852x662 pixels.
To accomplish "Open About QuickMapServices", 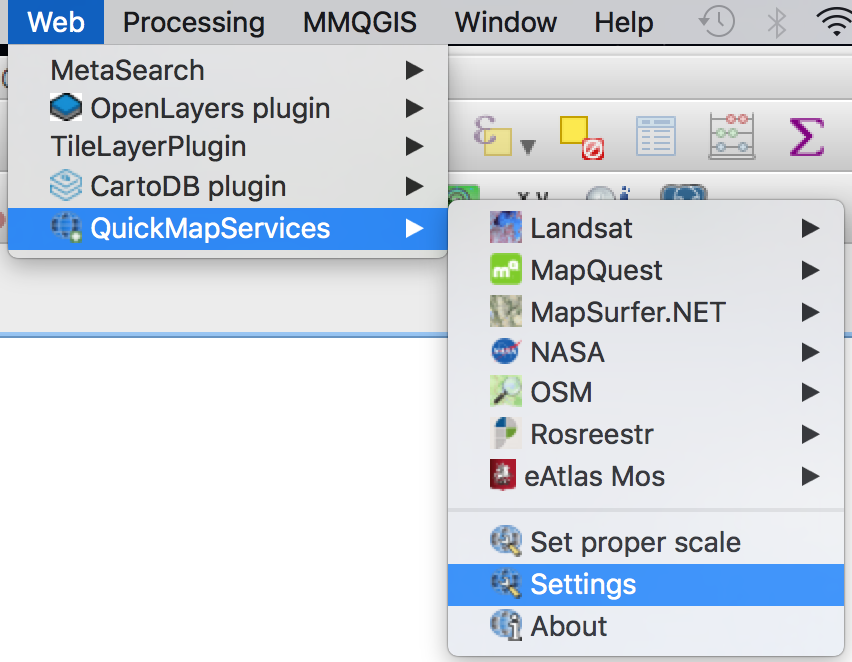I will click(x=568, y=626).
